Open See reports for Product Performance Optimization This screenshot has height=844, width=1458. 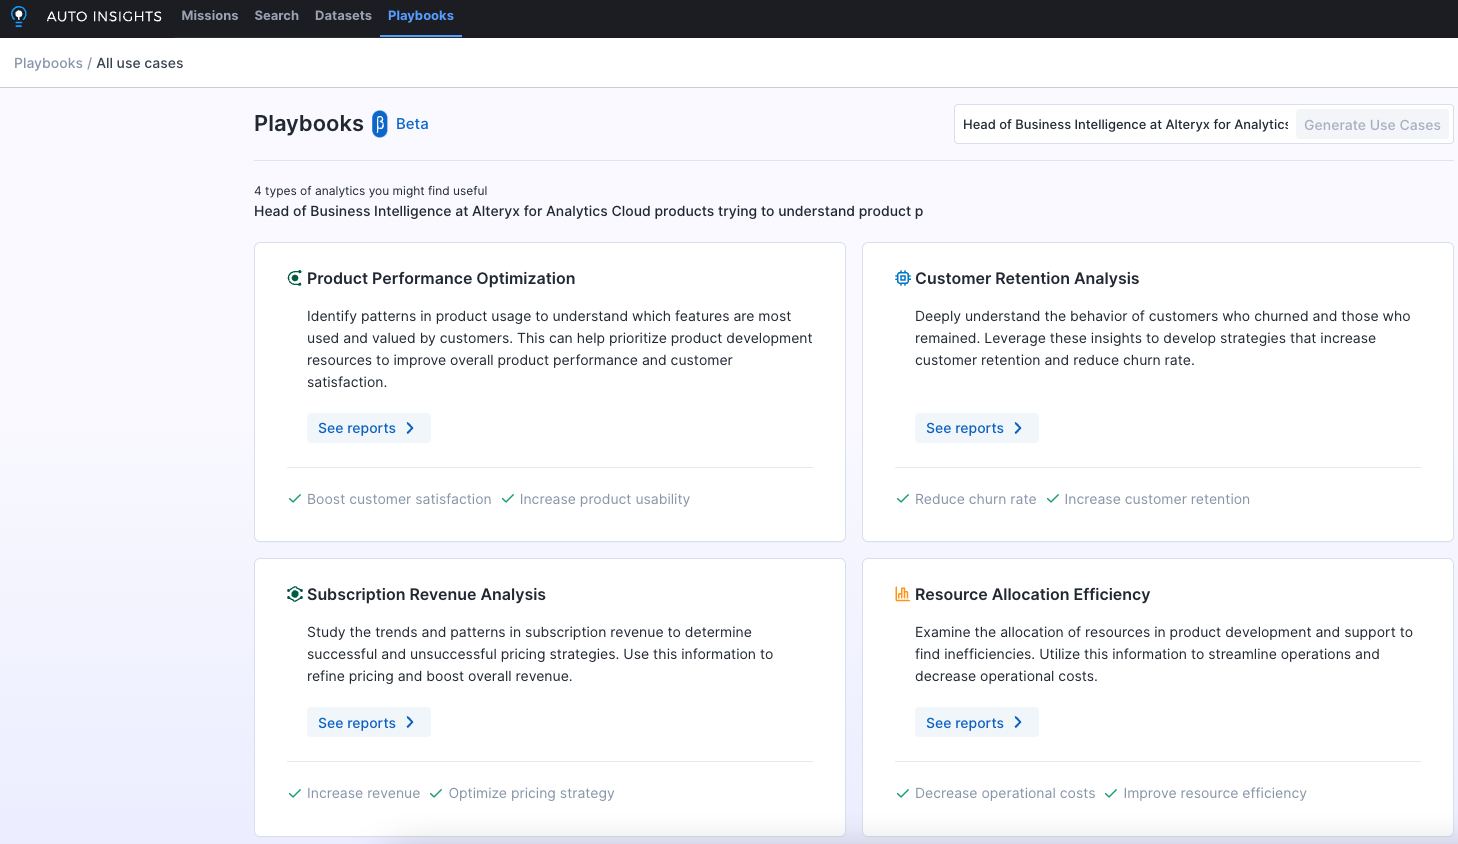pos(368,428)
